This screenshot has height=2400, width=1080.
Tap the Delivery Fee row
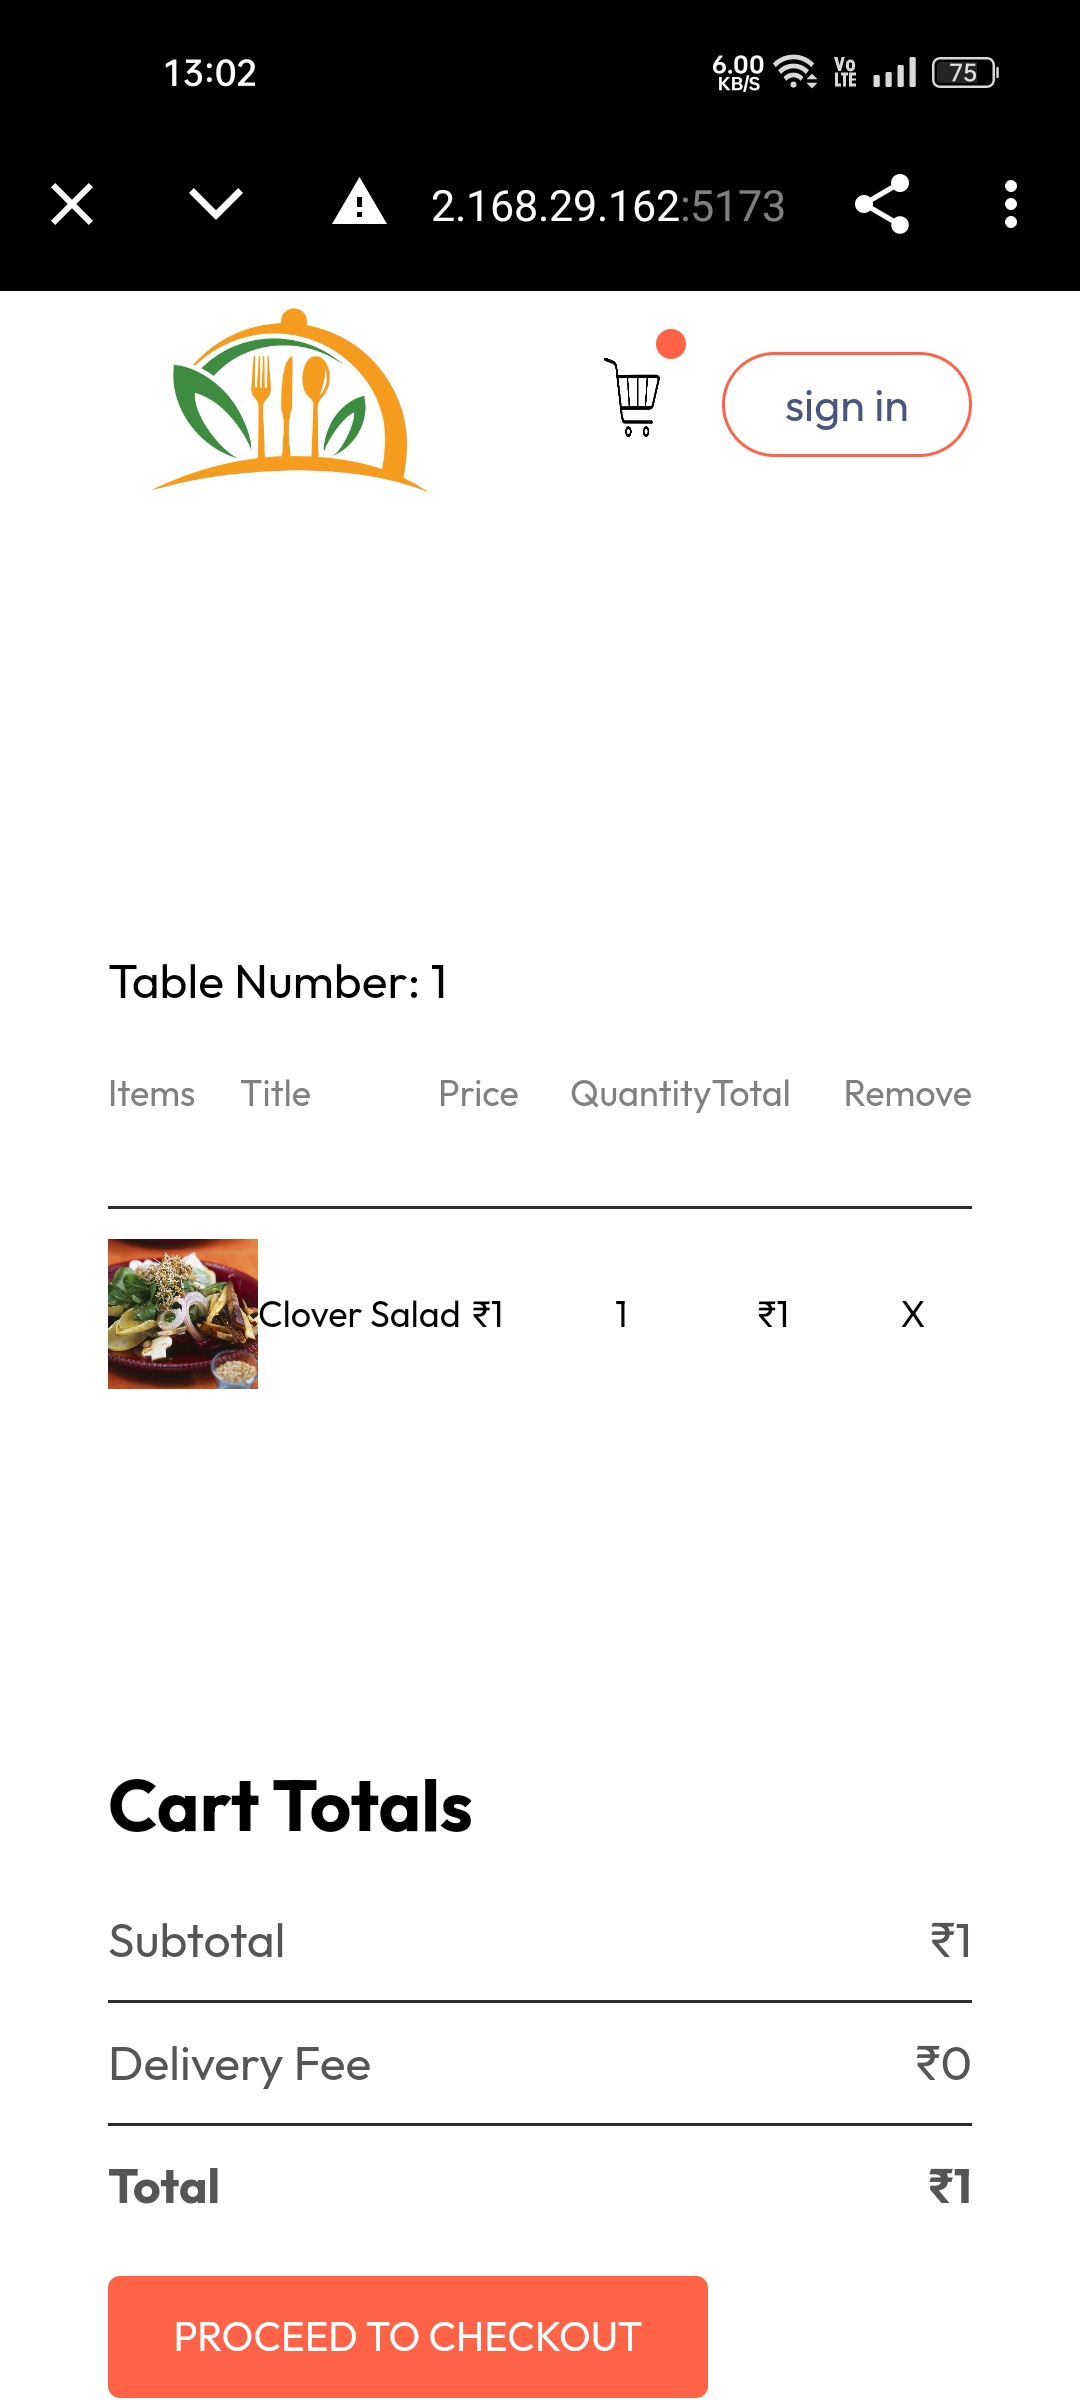click(x=540, y=2064)
